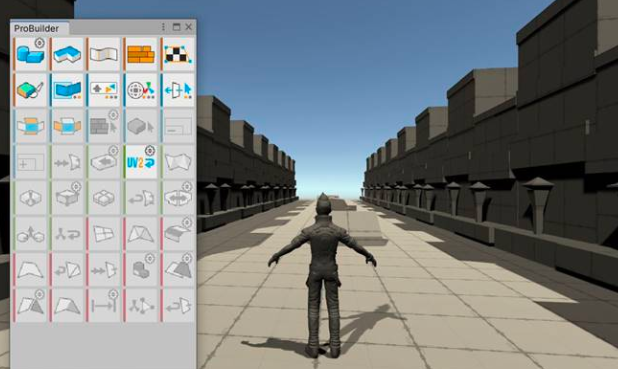Click Select by Colors gray cube icon
This screenshot has width=618, height=369.
[141, 126]
